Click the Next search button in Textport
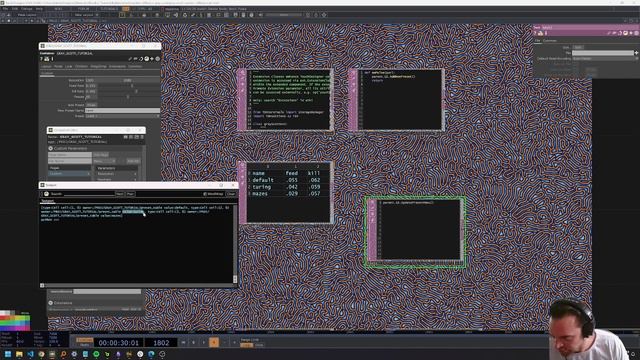This screenshot has width=640, height=360. (x=120, y=194)
